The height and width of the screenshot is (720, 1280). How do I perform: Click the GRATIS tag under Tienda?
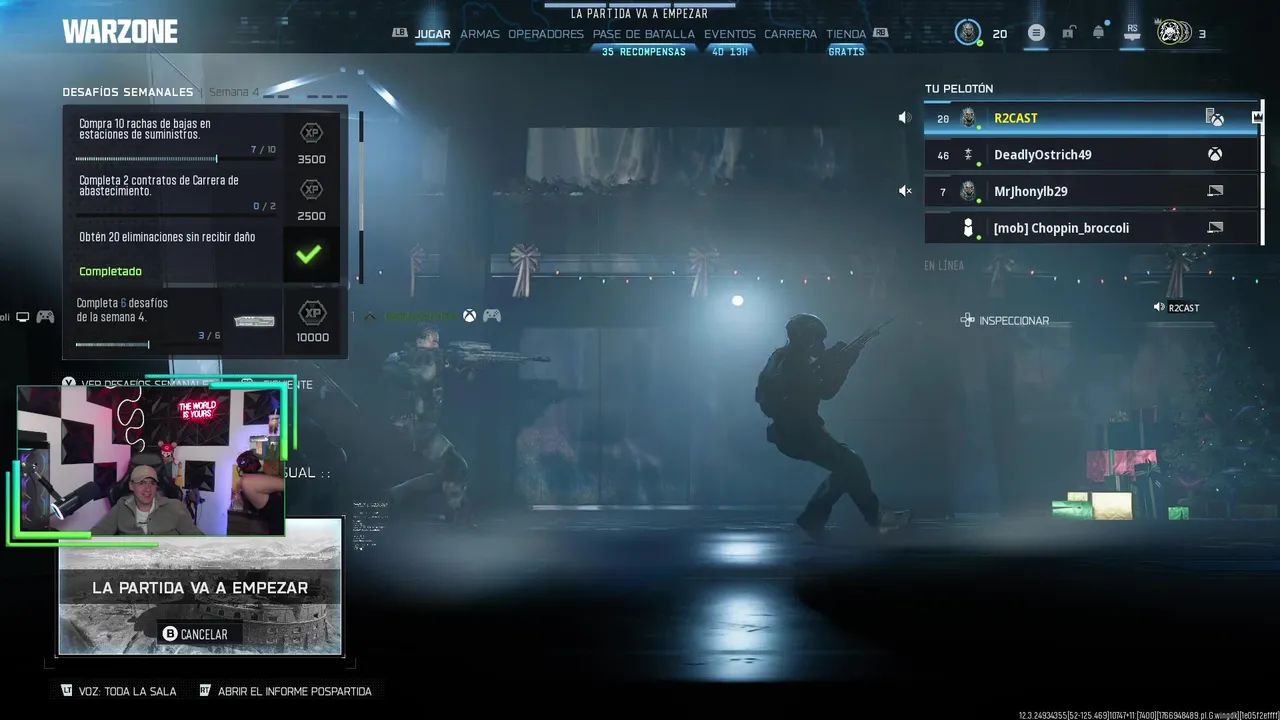tap(846, 52)
